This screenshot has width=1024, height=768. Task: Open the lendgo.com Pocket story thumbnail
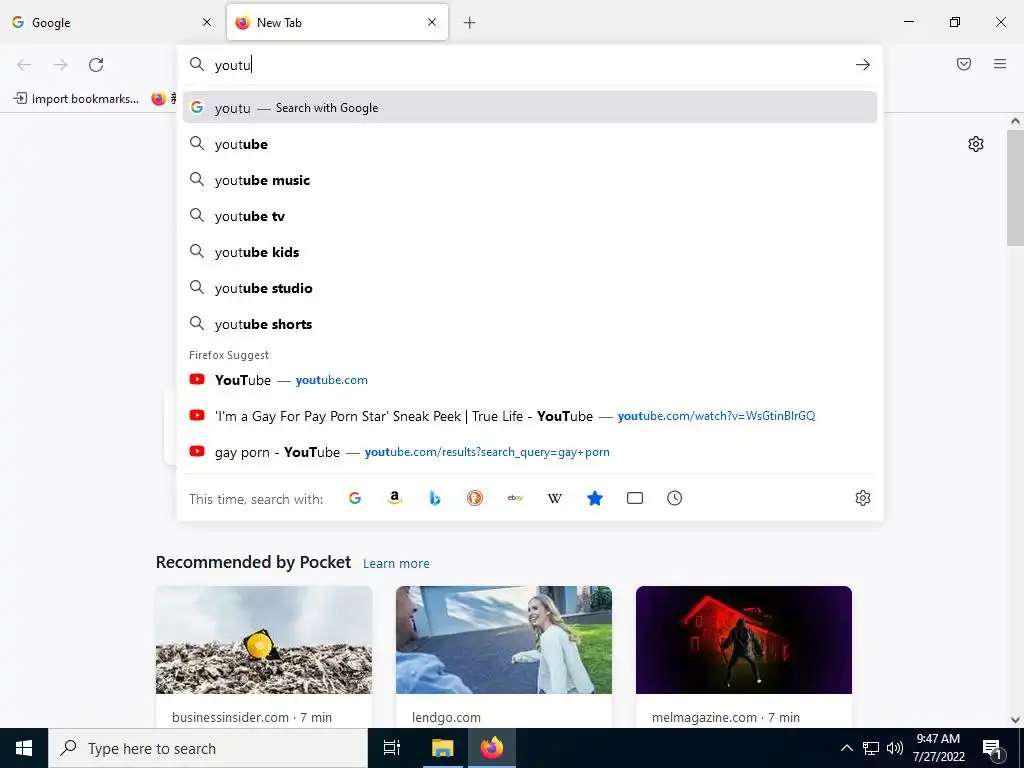pos(504,640)
